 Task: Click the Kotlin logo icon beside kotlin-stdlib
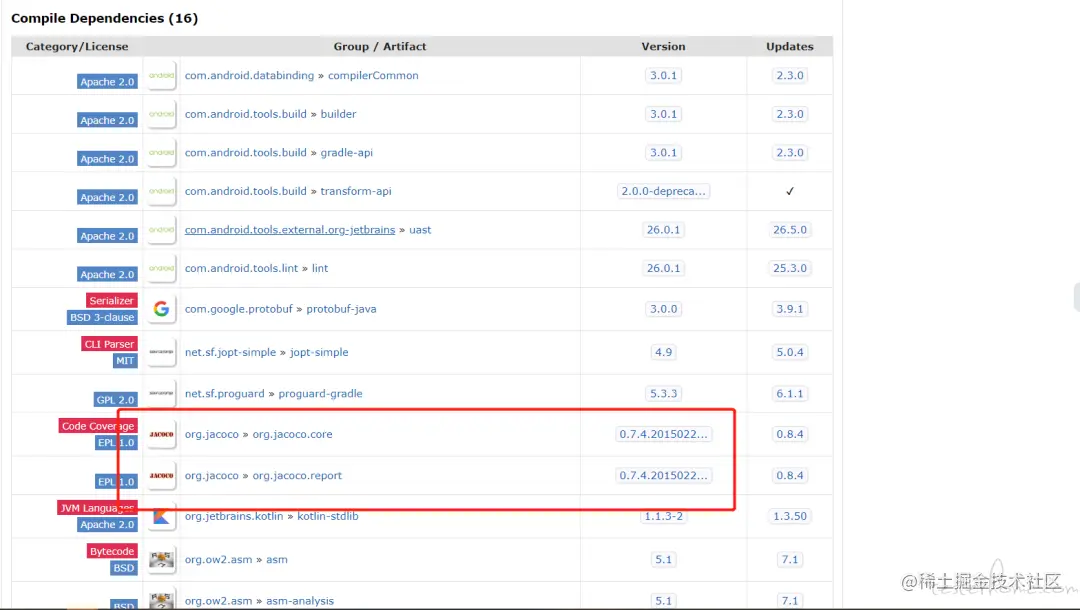(x=161, y=516)
